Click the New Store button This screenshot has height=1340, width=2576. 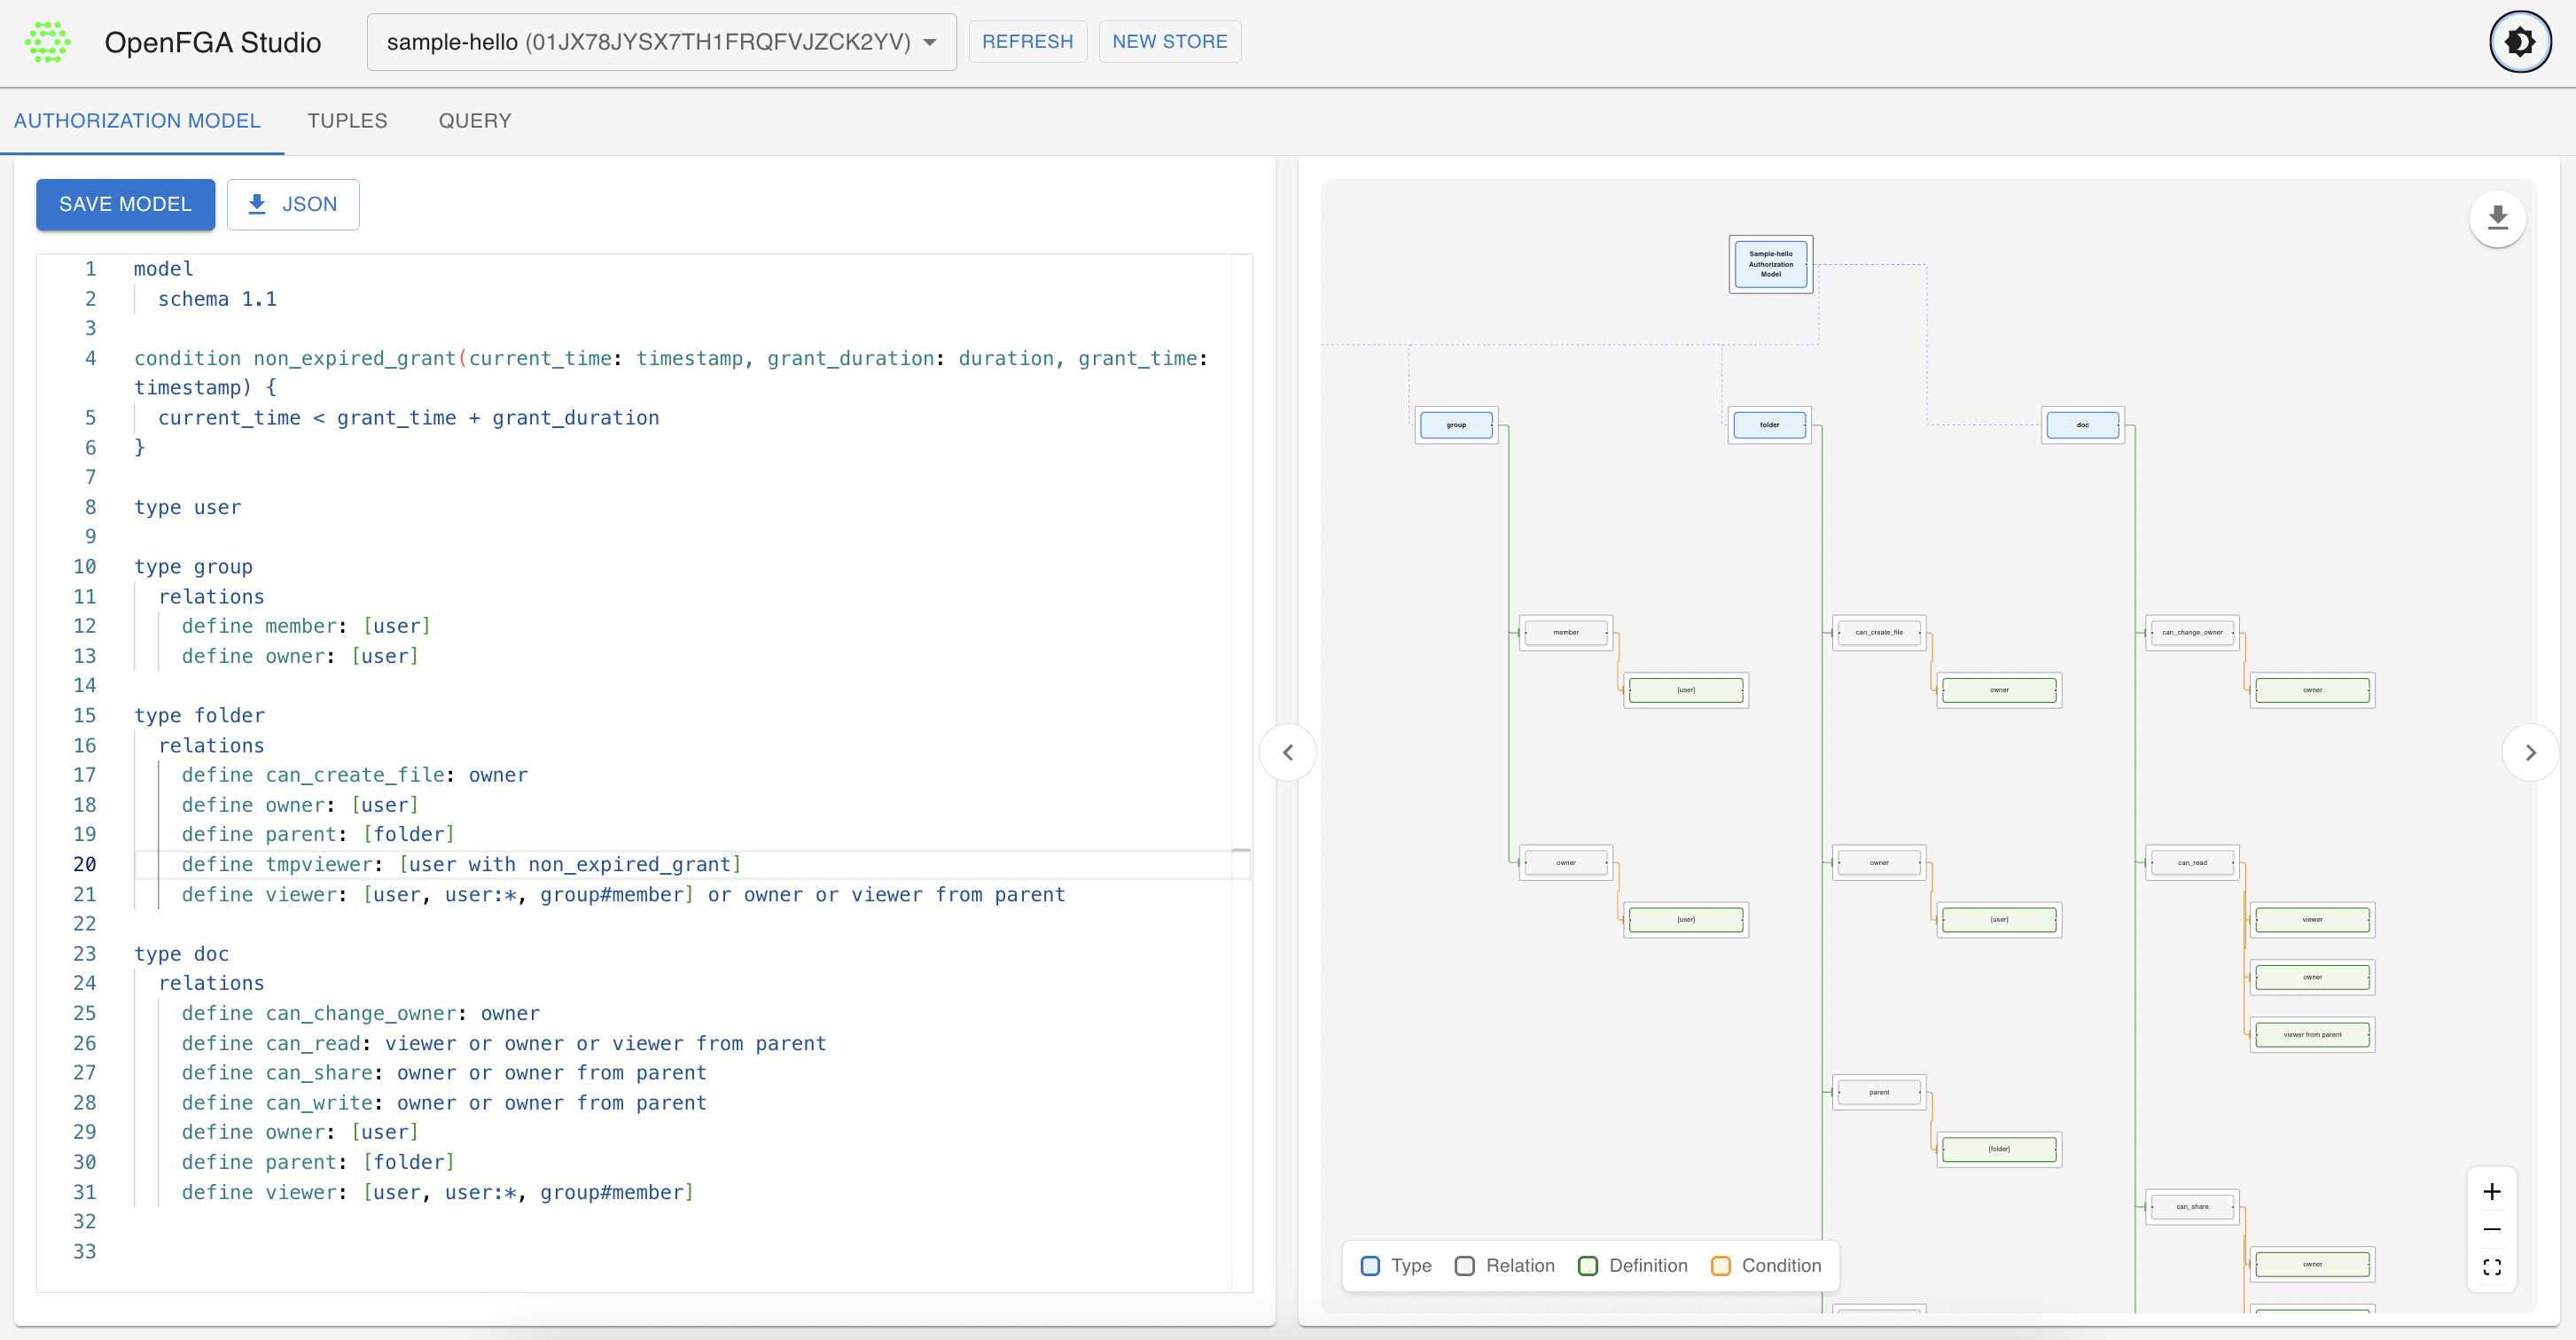pos(1169,42)
